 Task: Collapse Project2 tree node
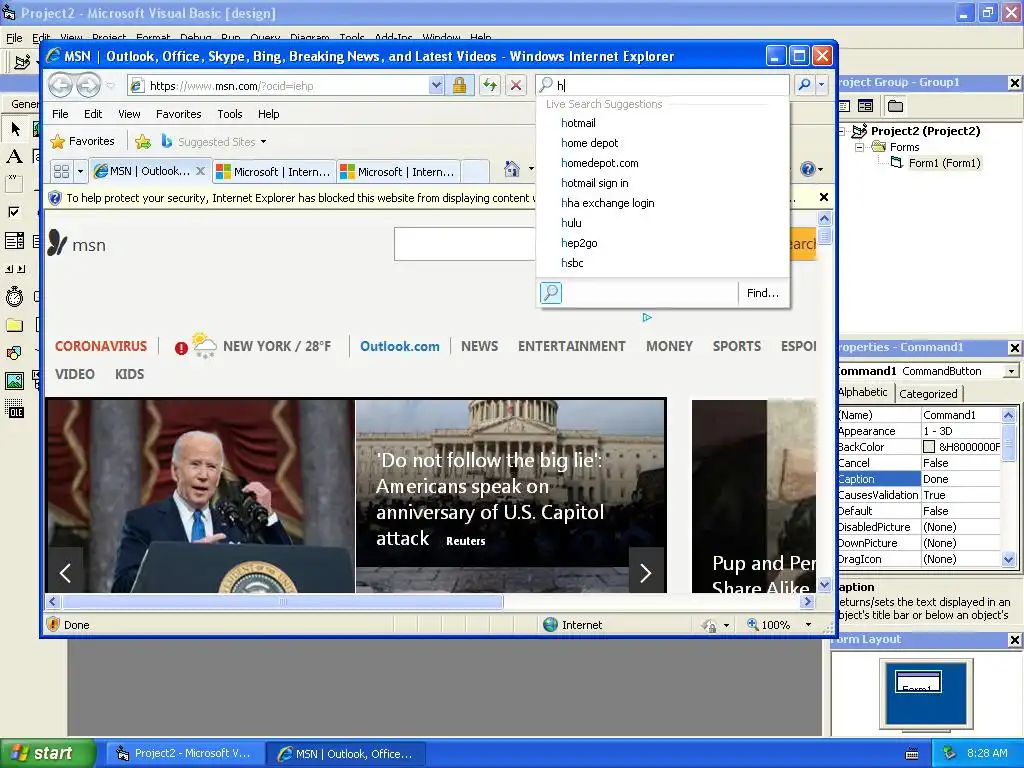click(841, 131)
